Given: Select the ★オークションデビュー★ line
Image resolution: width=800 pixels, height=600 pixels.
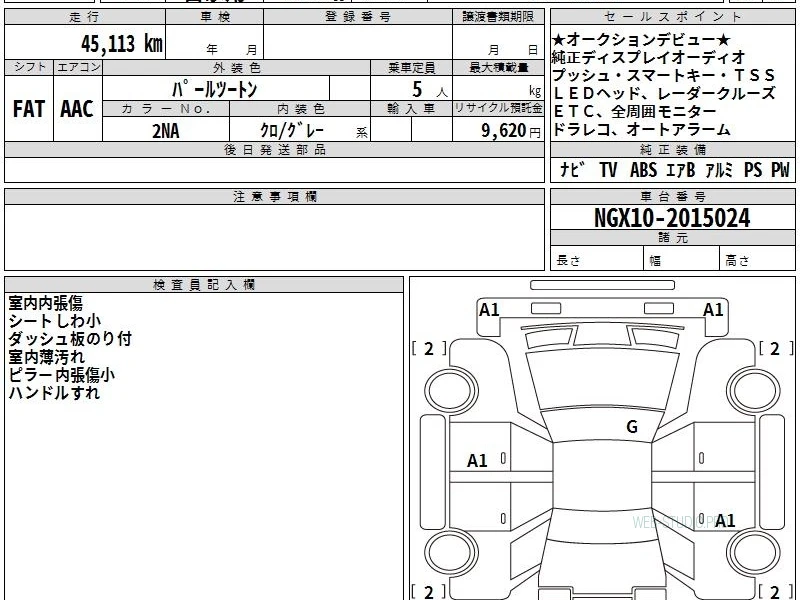Looking at the screenshot, I should point(641,39).
